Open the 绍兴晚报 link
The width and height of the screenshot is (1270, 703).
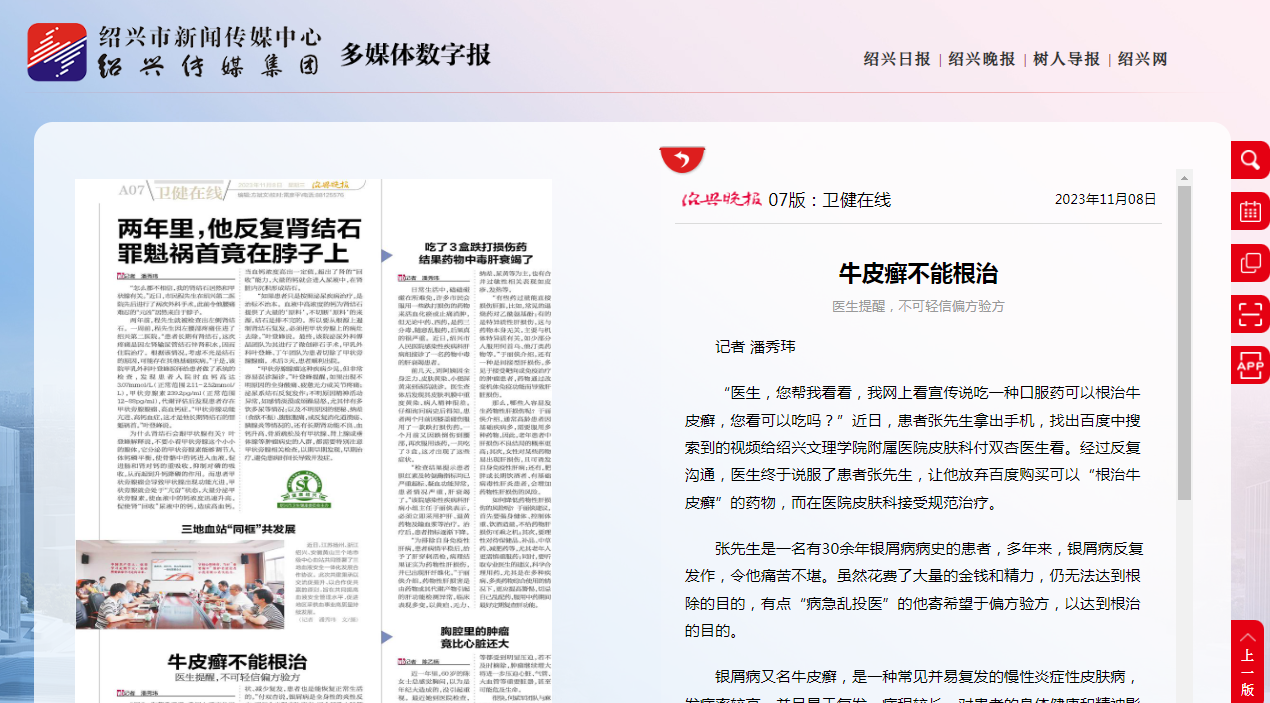(x=982, y=59)
